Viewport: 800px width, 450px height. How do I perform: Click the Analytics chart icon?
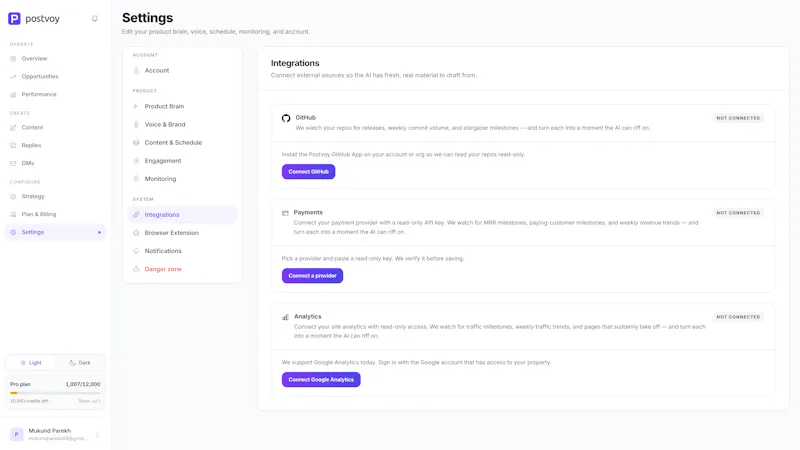(x=285, y=317)
